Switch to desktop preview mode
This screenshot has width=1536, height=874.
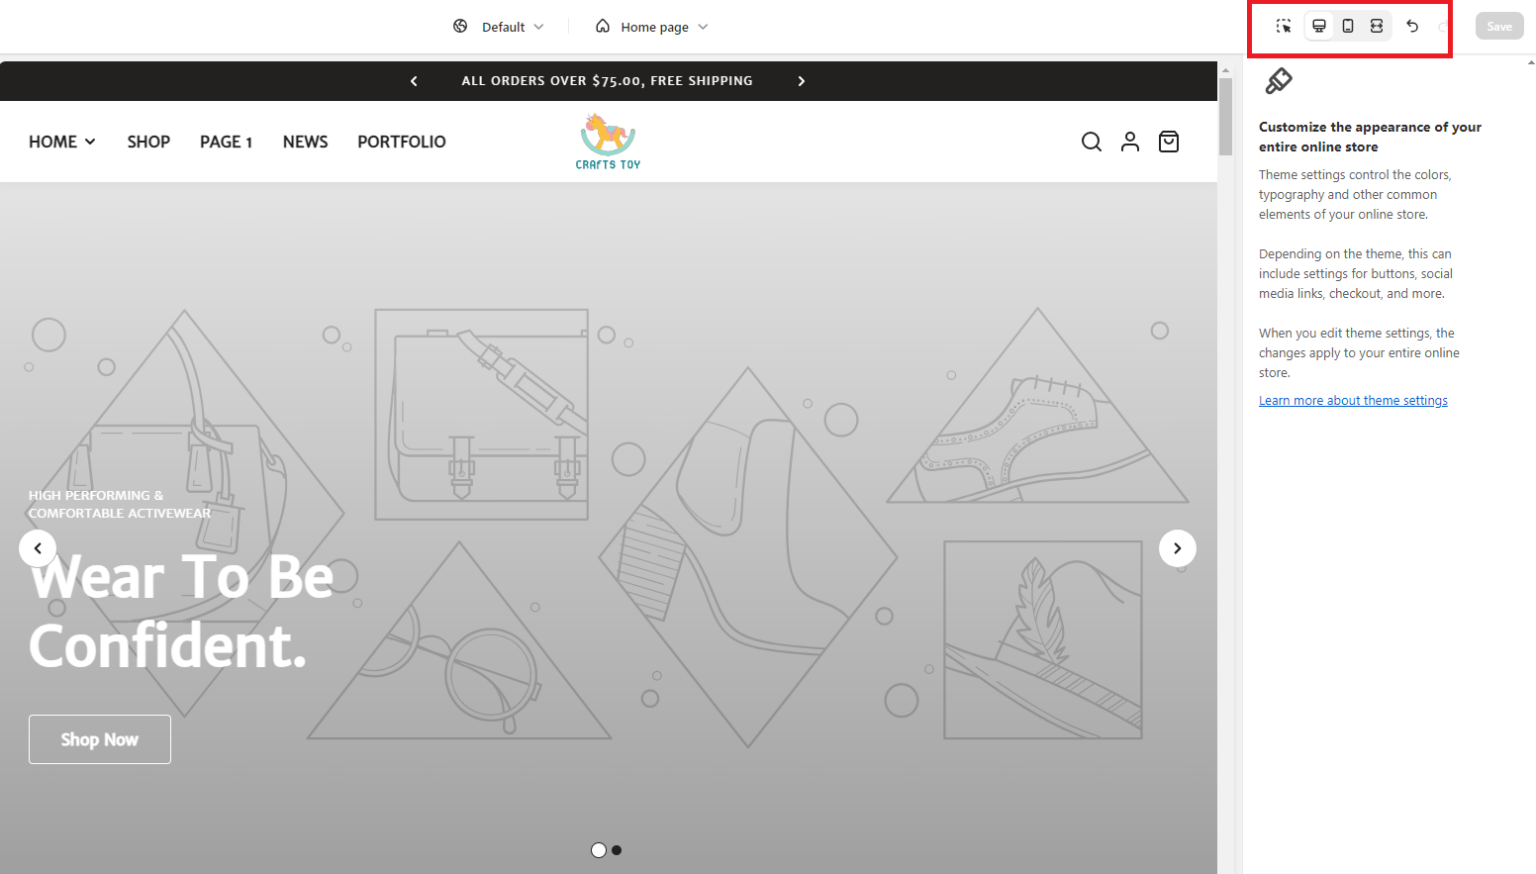pyautogui.click(x=1319, y=26)
